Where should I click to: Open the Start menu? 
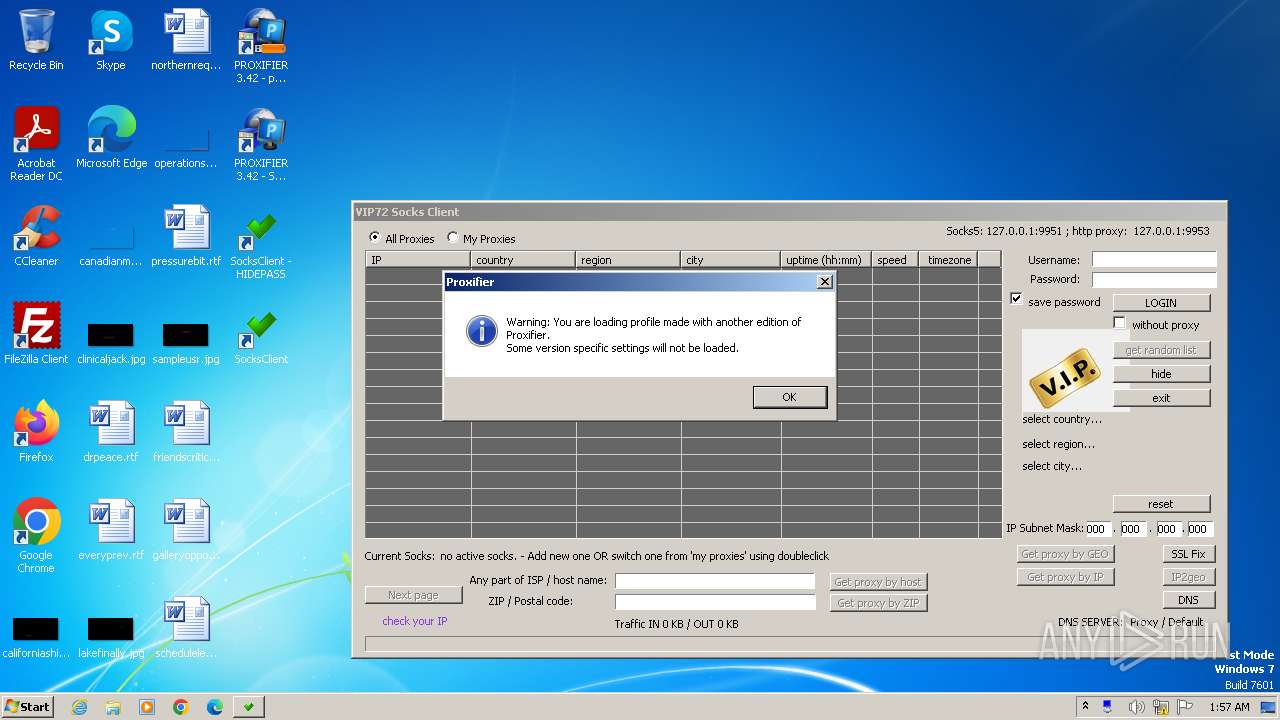click(28, 707)
